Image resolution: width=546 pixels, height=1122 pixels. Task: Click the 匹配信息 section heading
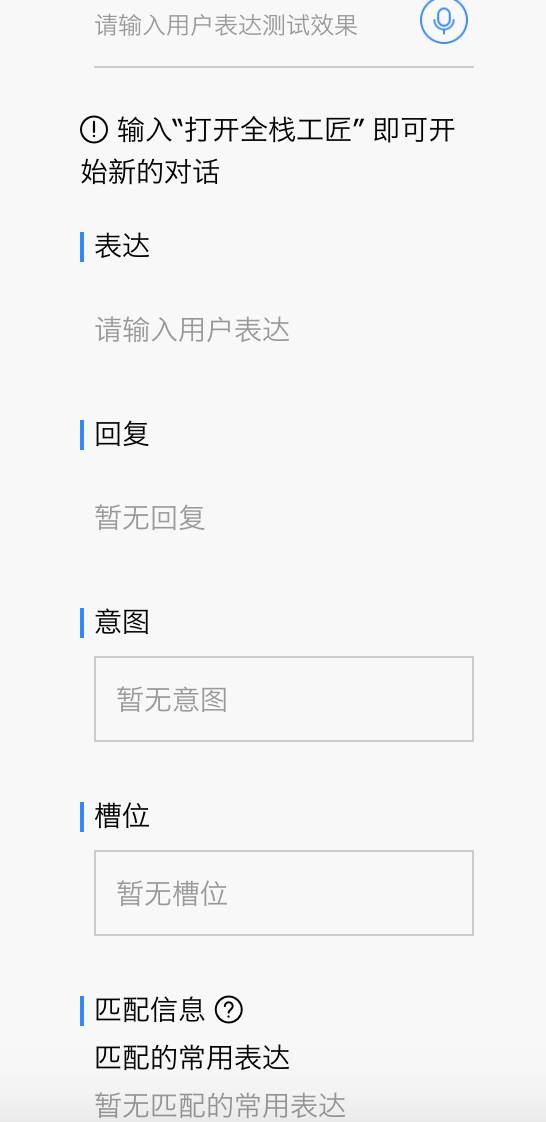(x=150, y=1010)
